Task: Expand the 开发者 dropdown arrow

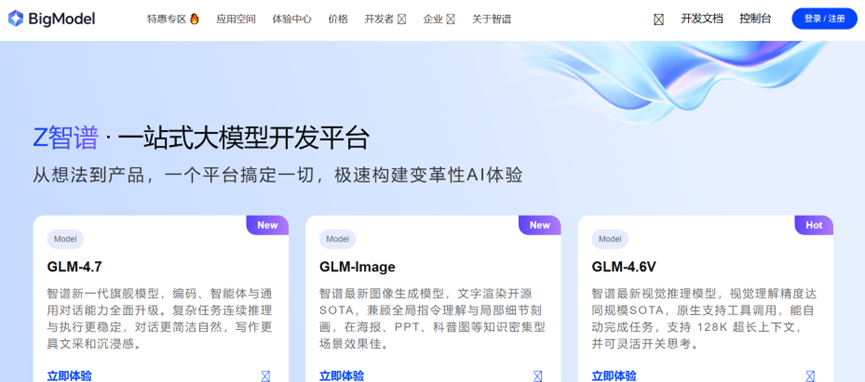Action: coord(402,19)
